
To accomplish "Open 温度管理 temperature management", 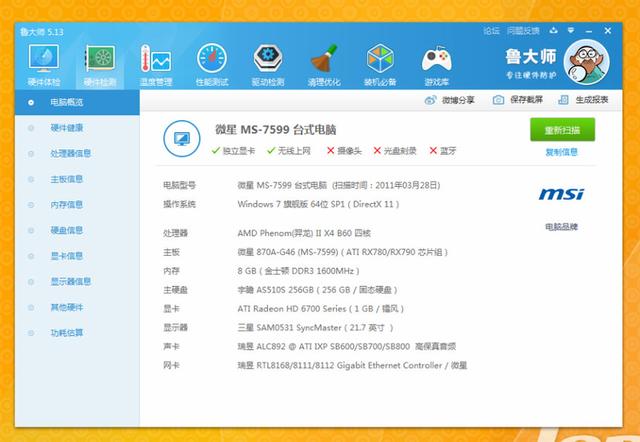I will (x=156, y=65).
